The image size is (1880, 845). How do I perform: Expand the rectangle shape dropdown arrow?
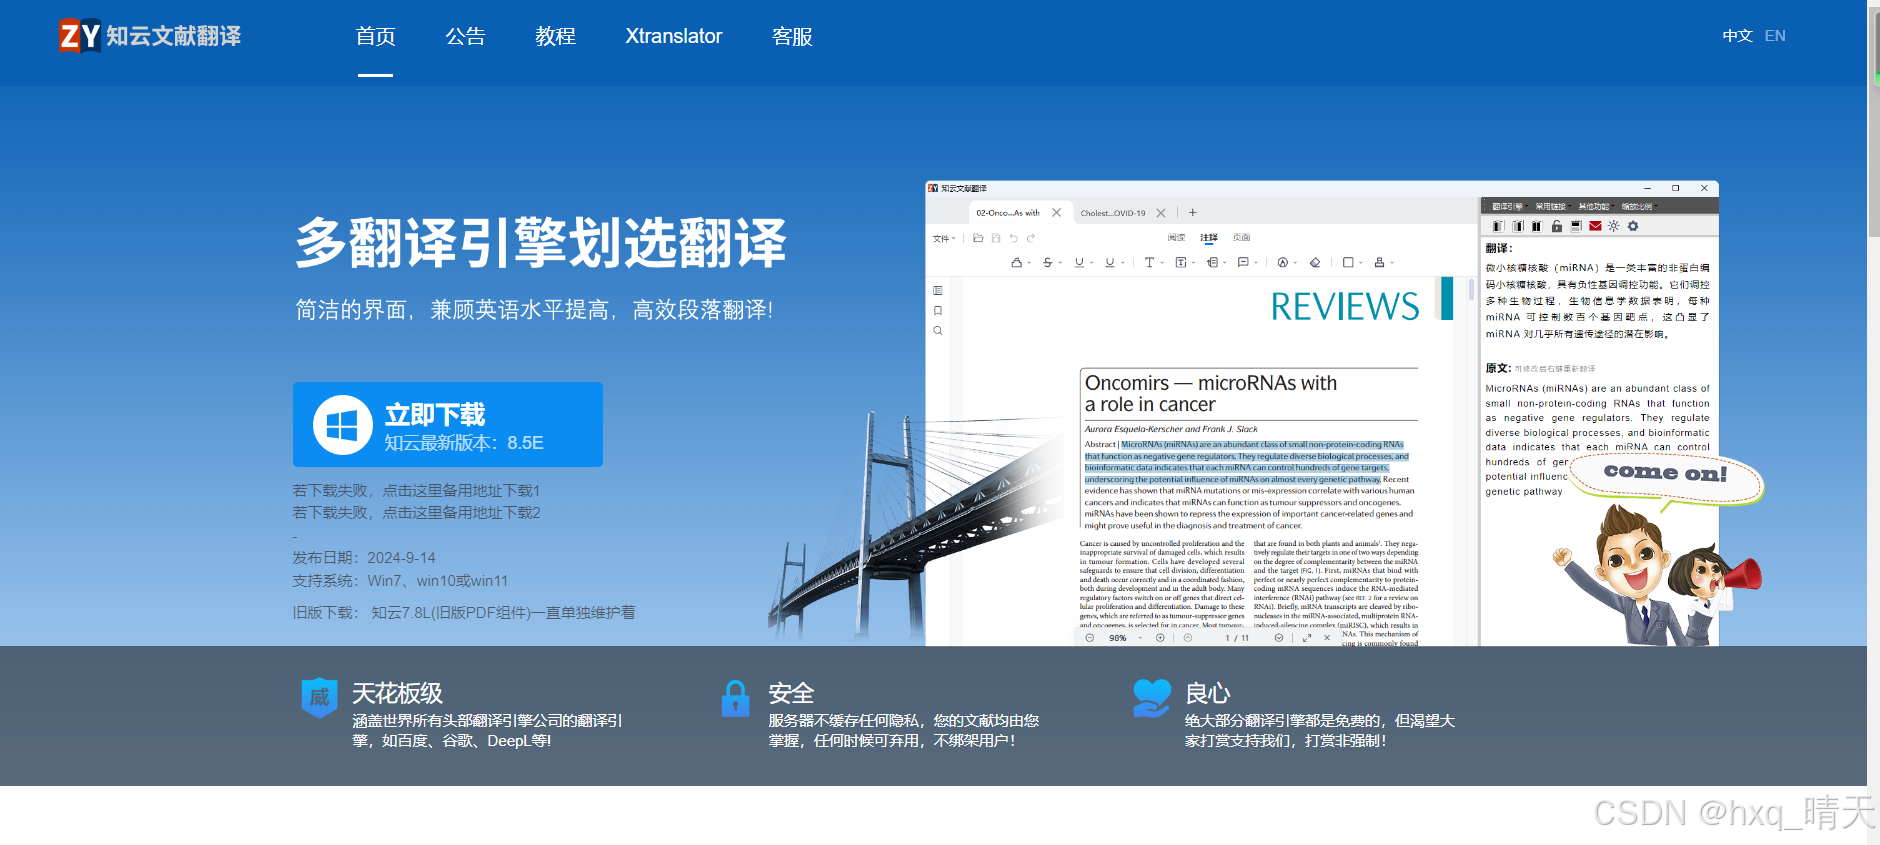point(1361,263)
